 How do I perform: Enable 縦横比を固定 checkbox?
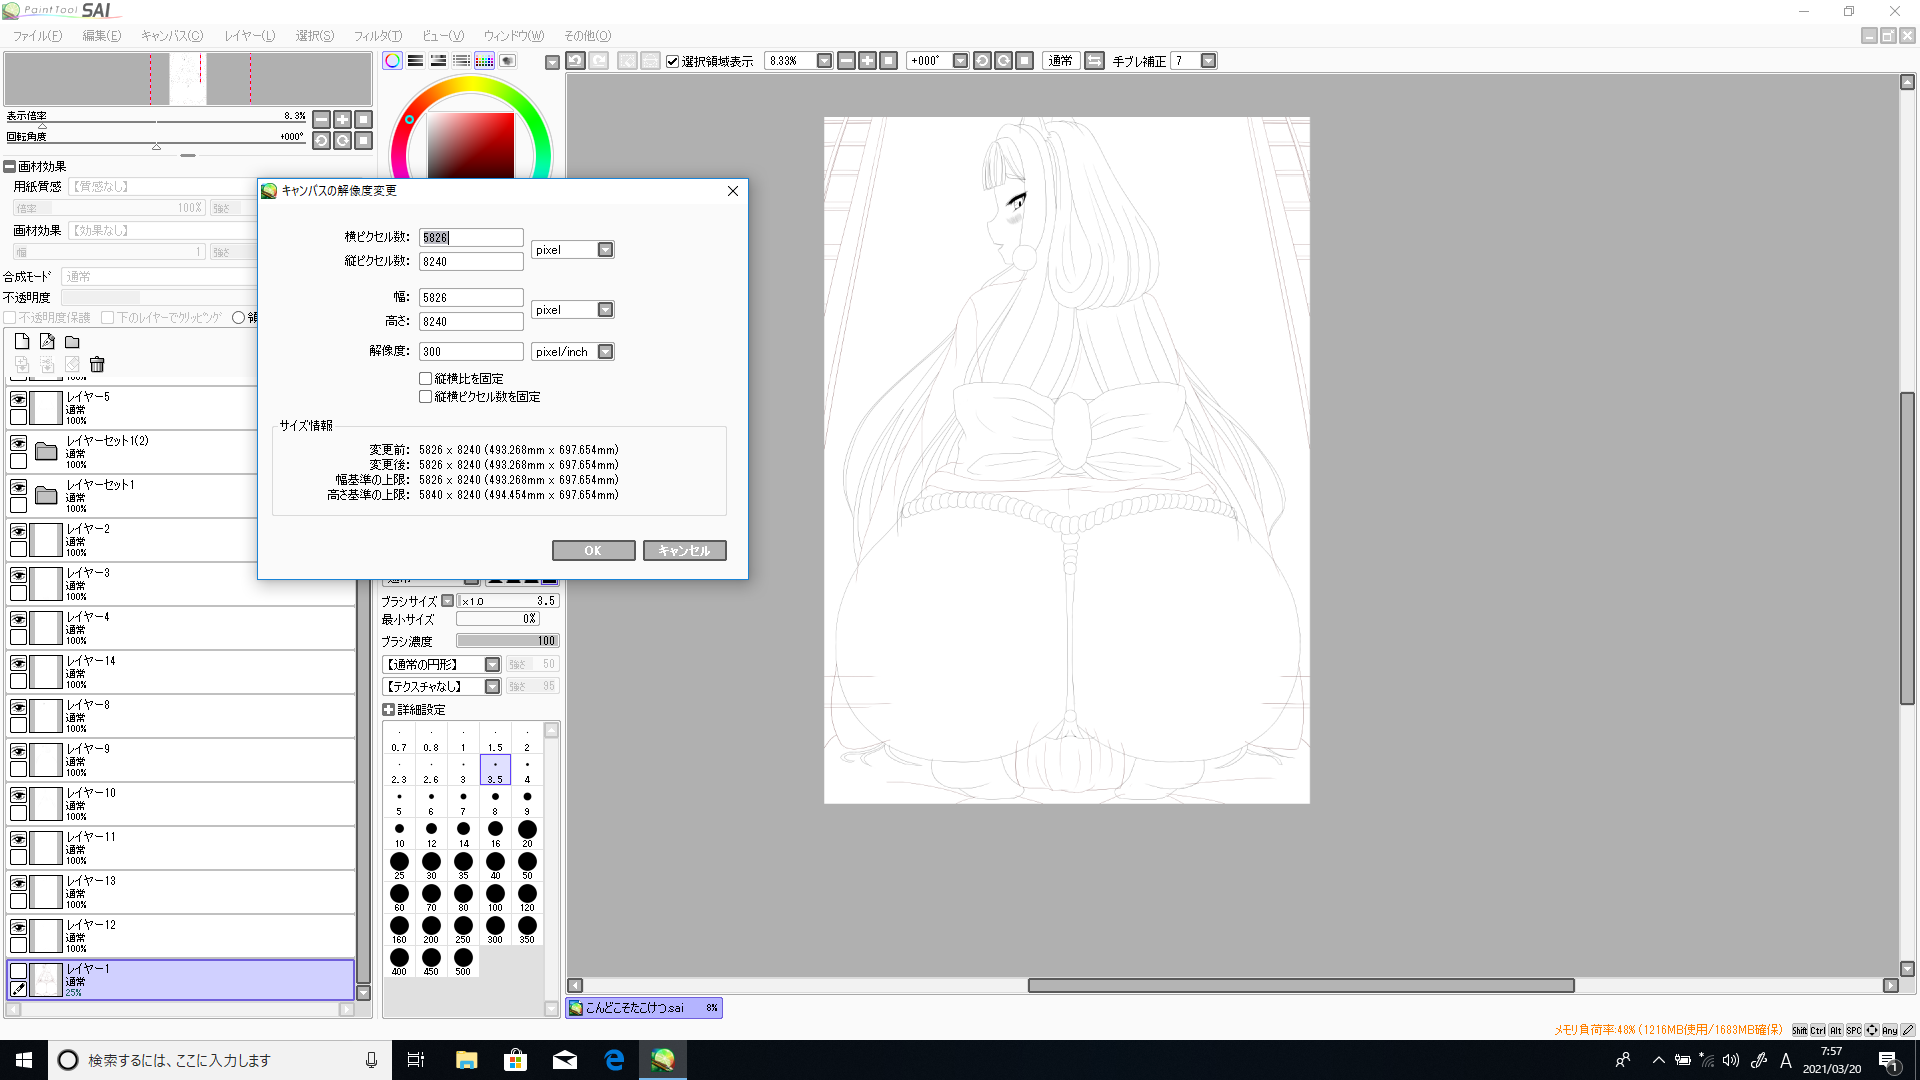(x=426, y=379)
